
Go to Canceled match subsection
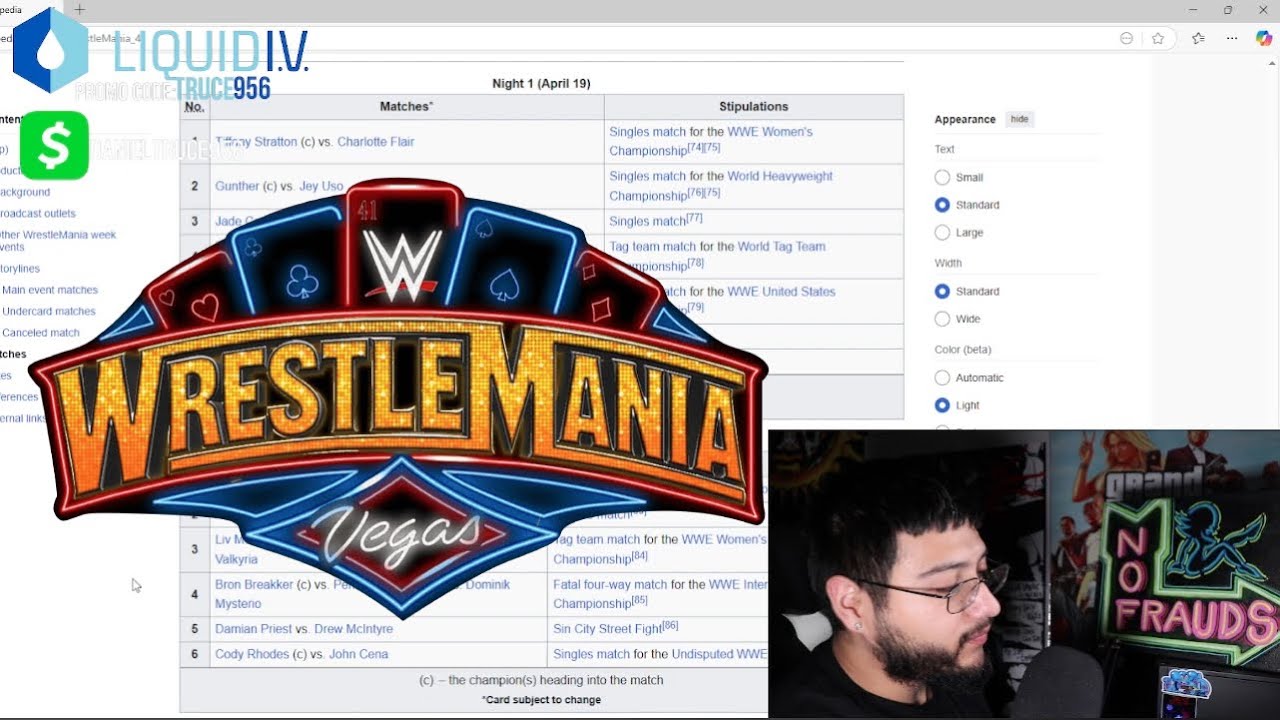tap(41, 333)
